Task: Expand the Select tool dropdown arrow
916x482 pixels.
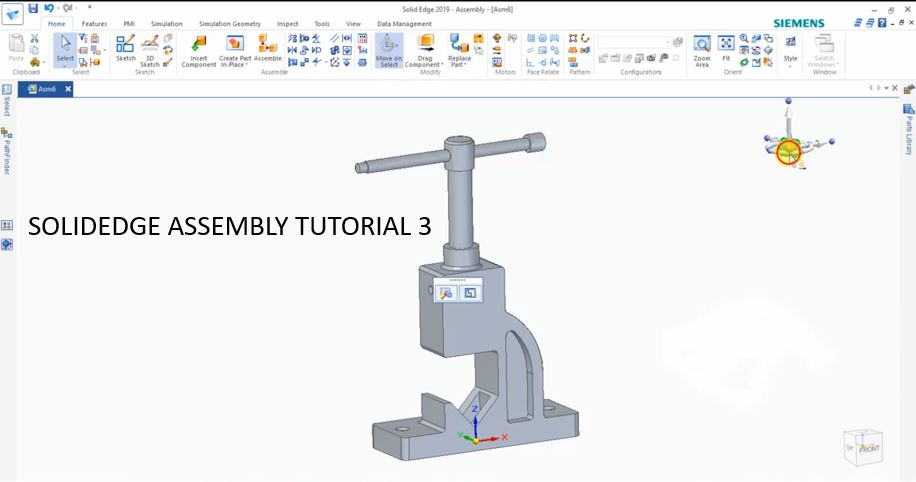Action: coord(65,65)
